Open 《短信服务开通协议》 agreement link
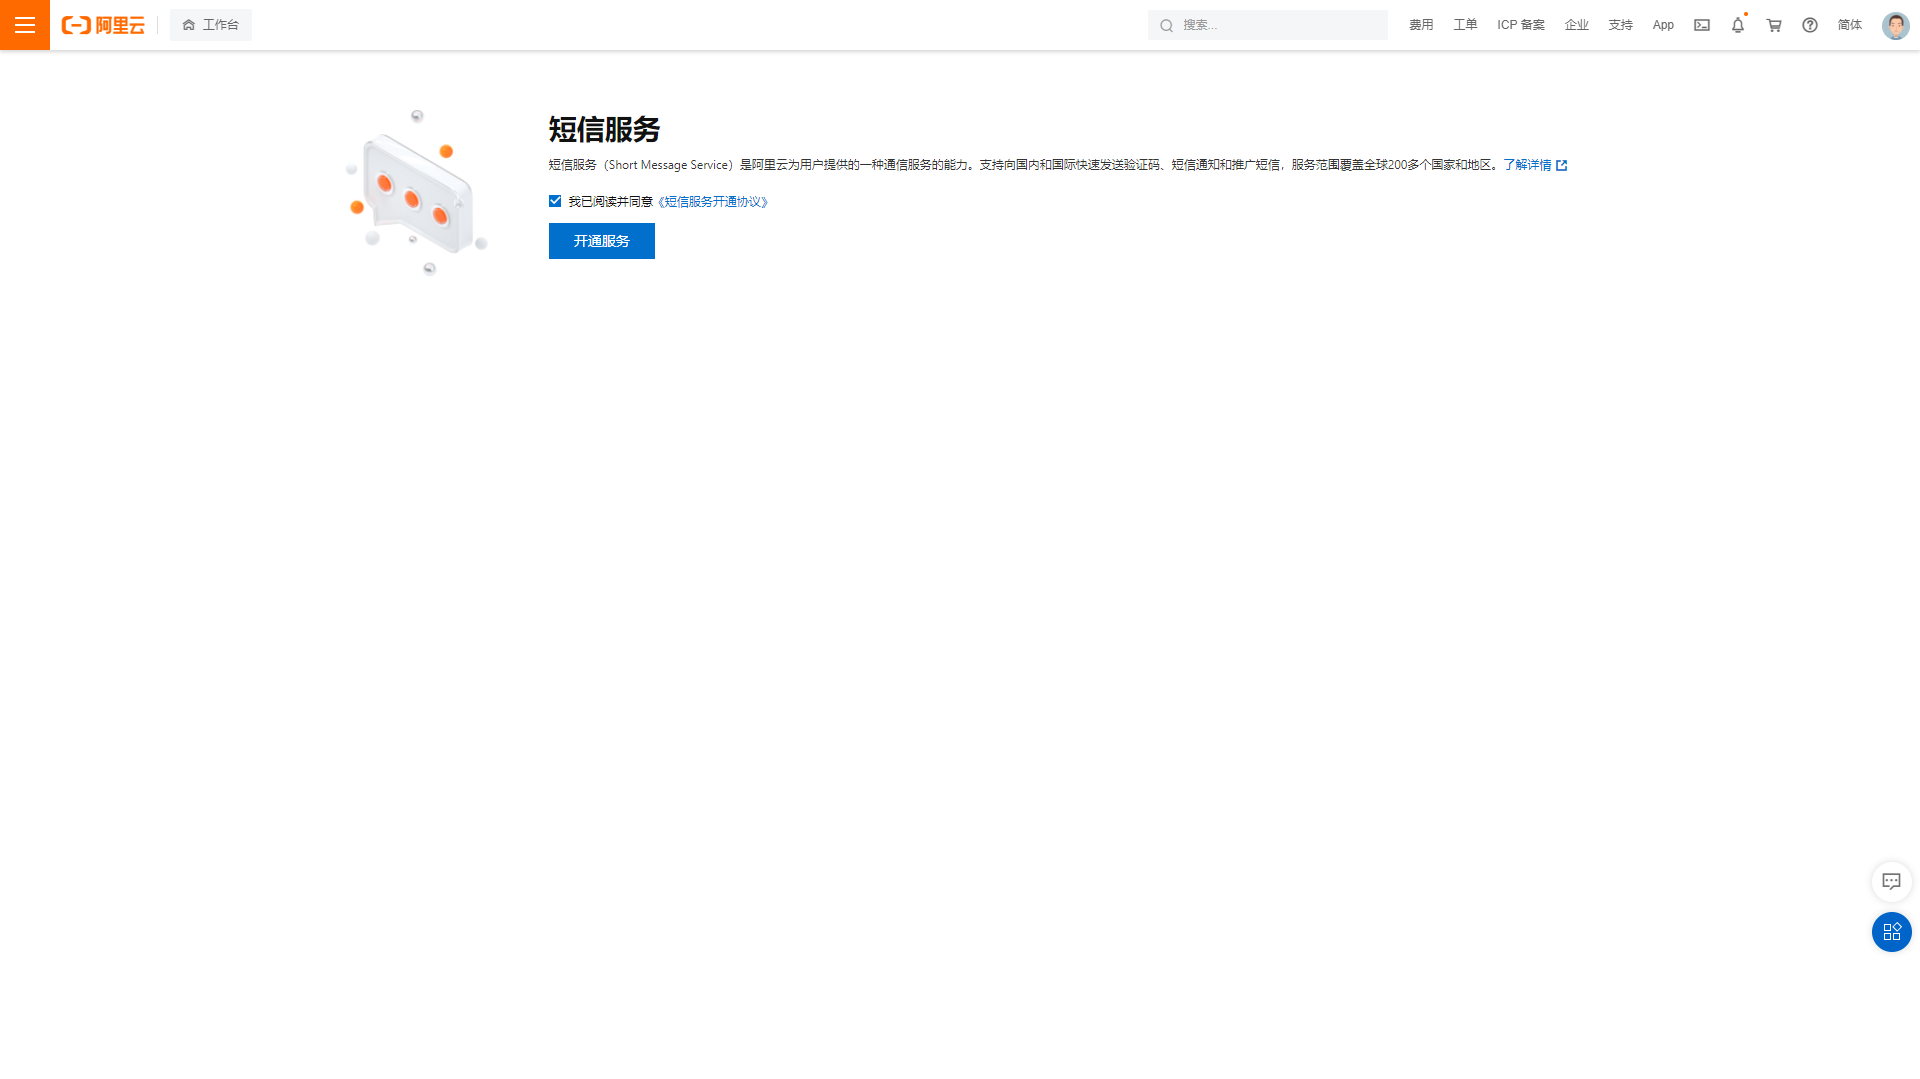1920x1079 pixels. pyautogui.click(x=714, y=202)
